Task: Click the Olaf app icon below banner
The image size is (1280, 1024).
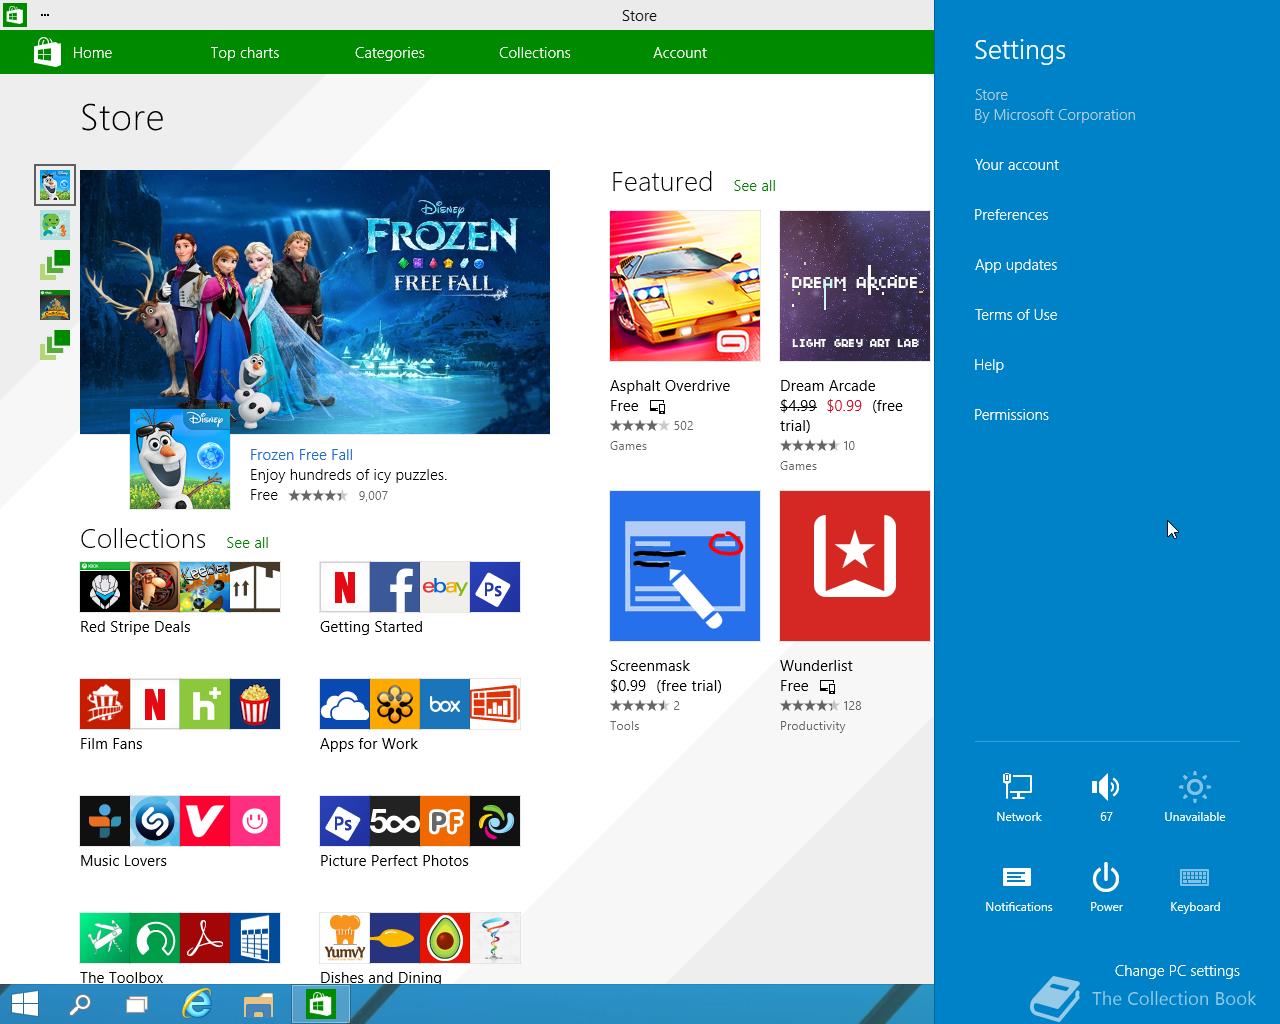Action: 180,459
